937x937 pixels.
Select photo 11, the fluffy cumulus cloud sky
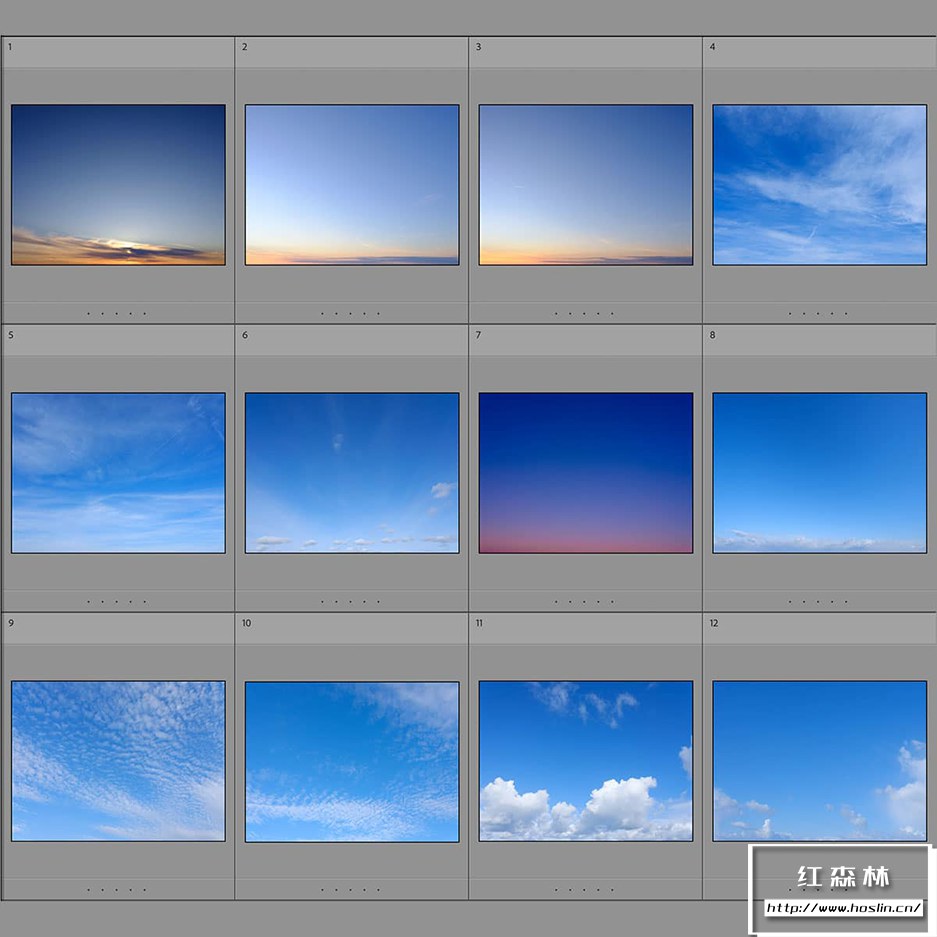click(x=586, y=761)
